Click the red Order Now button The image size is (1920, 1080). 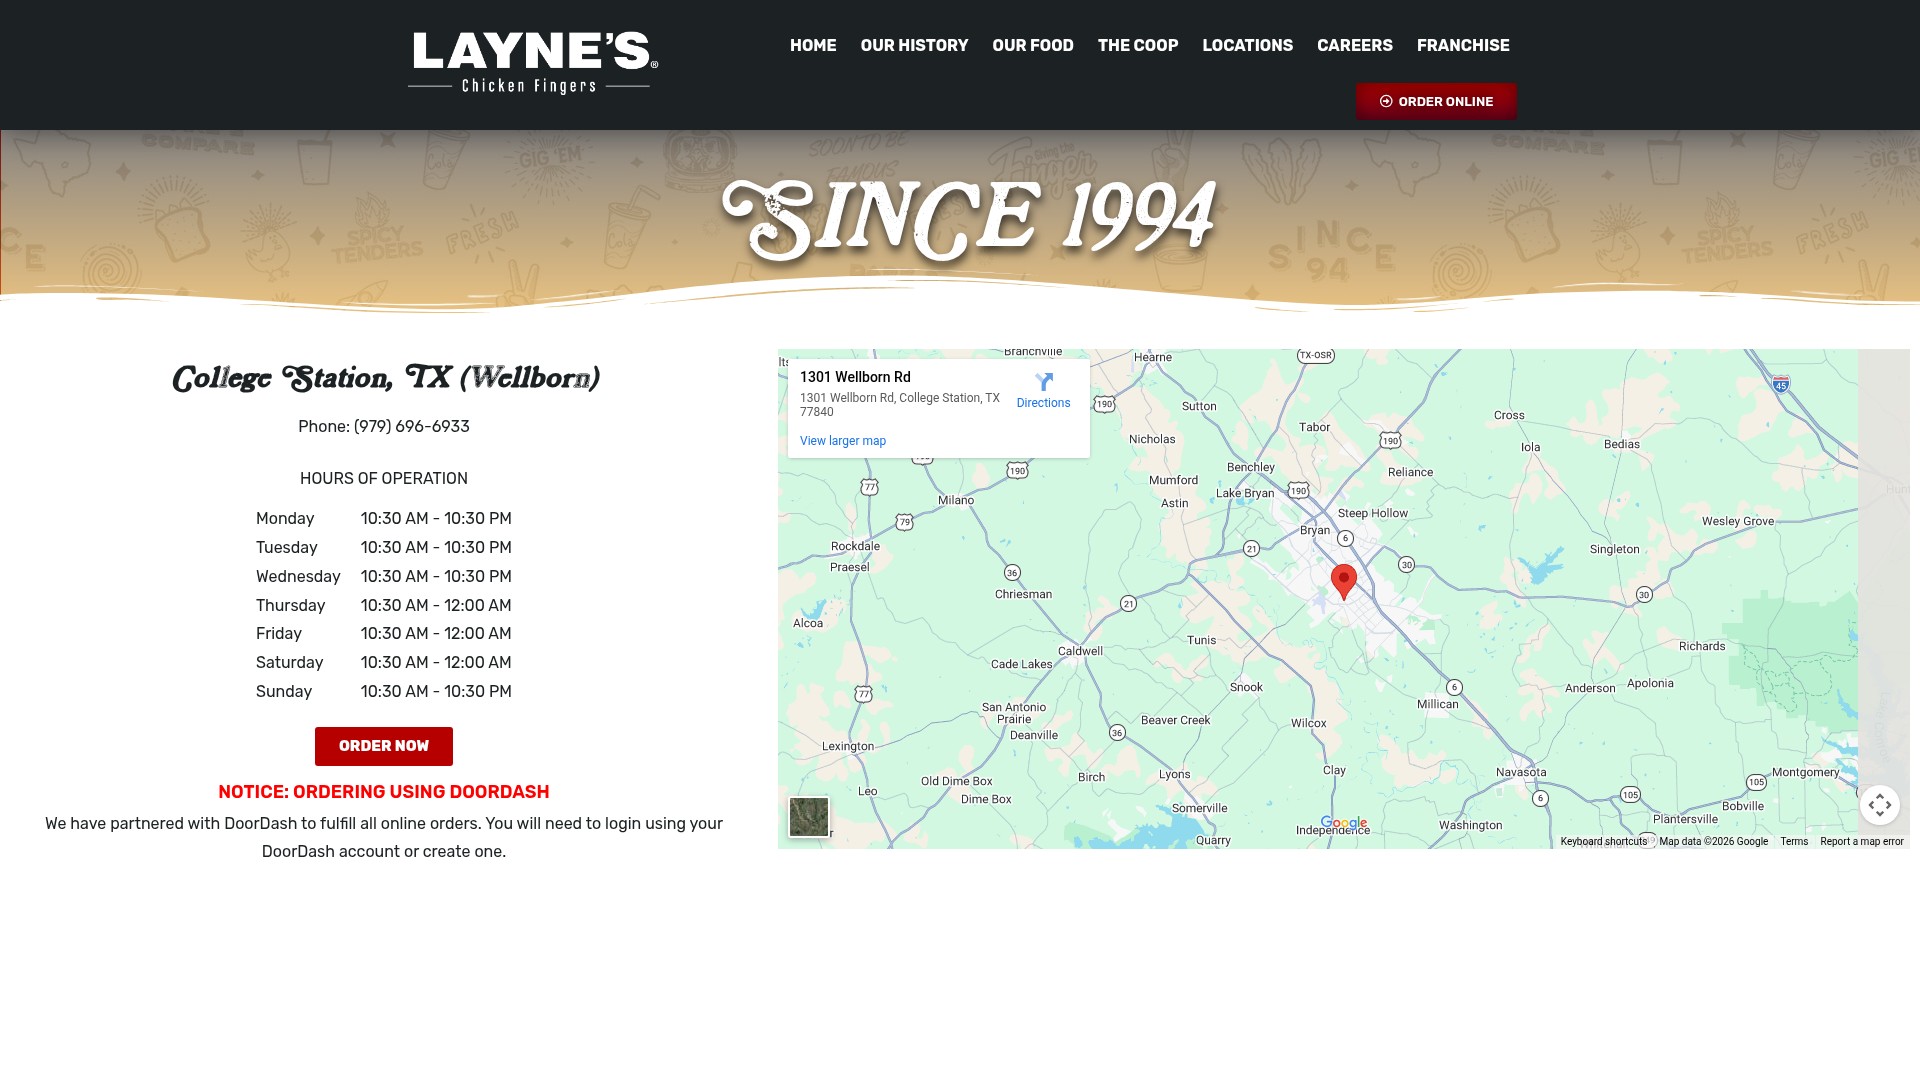coord(384,746)
